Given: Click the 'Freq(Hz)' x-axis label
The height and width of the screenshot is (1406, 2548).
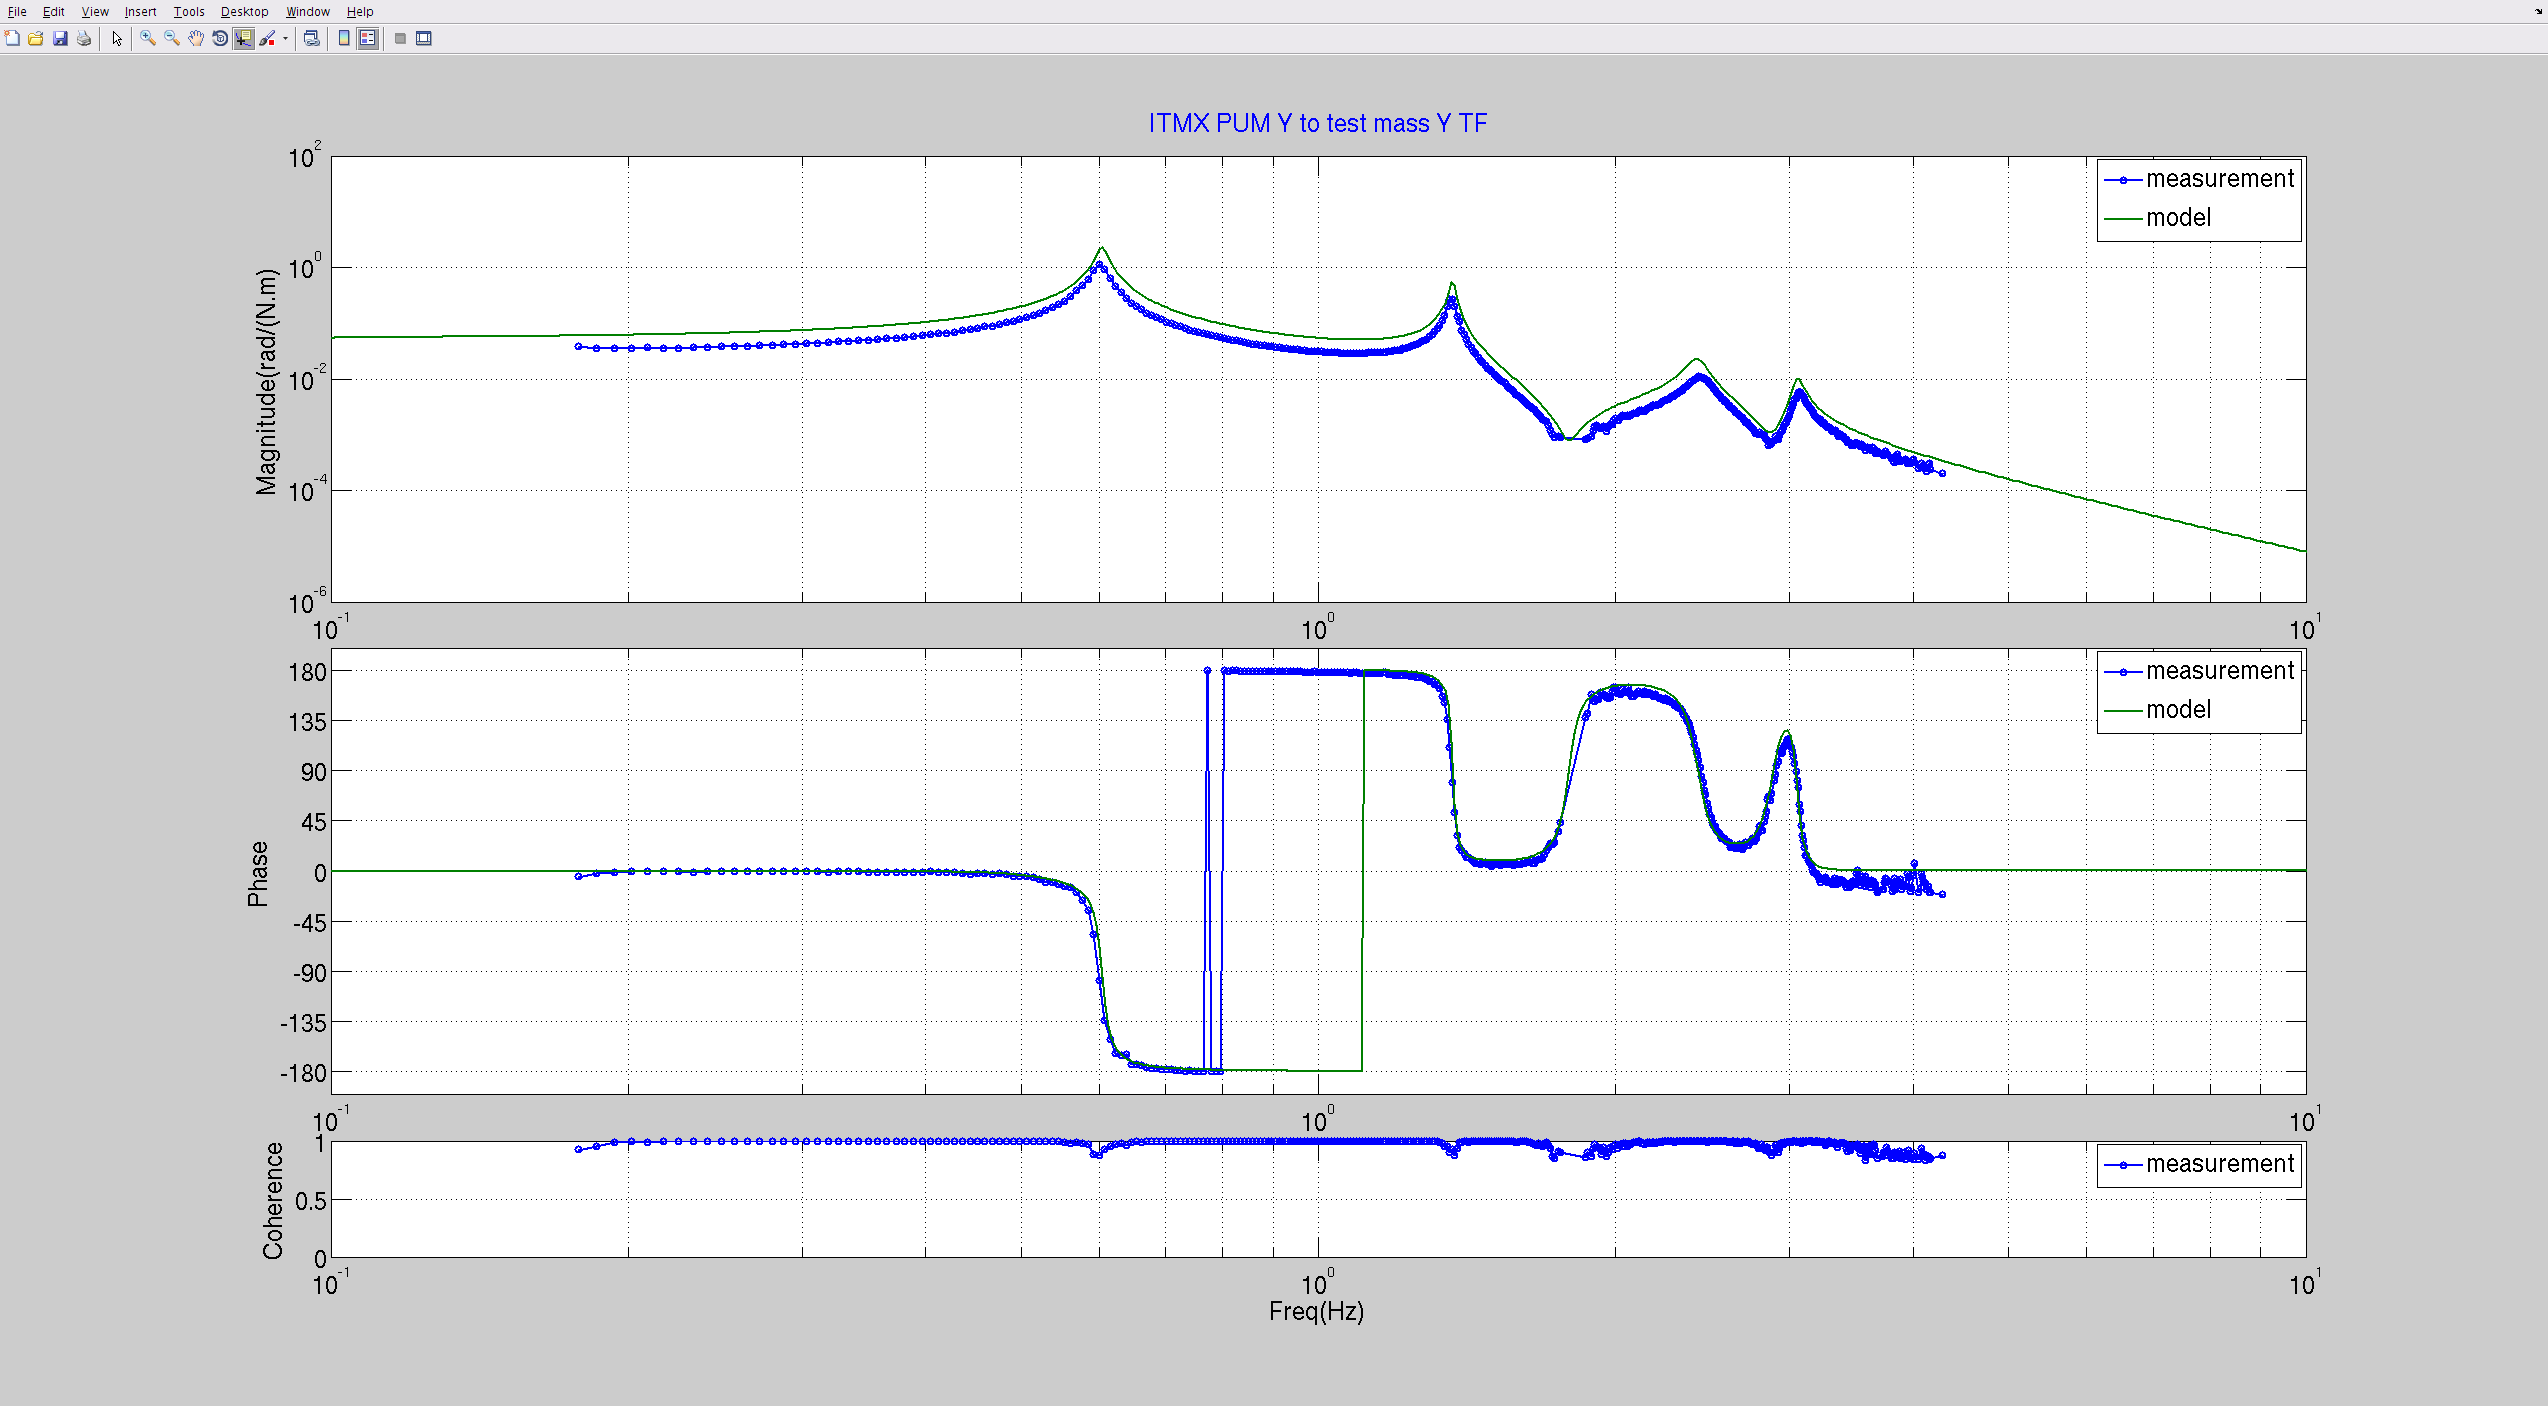Looking at the screenshot, I should point(1316,1311).
